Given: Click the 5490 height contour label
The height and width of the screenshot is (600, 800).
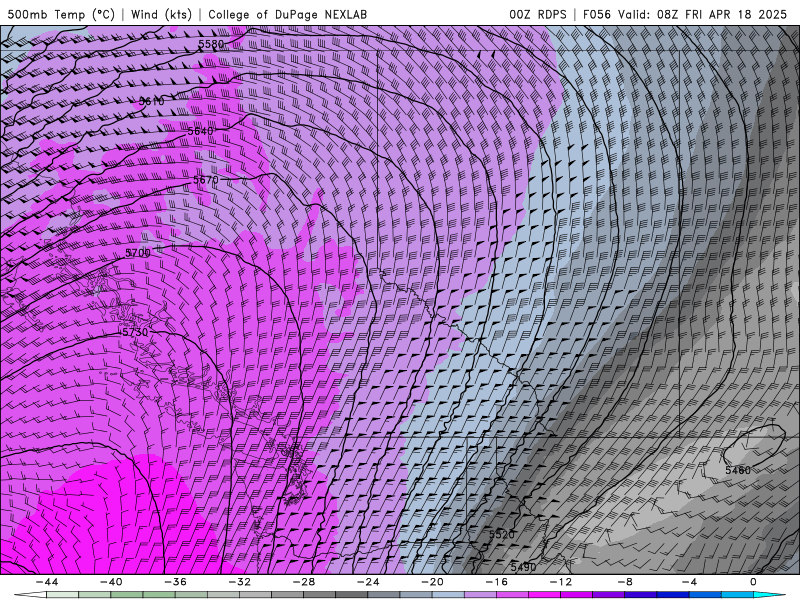Looking at the screenshot, I should pos(523,567).
